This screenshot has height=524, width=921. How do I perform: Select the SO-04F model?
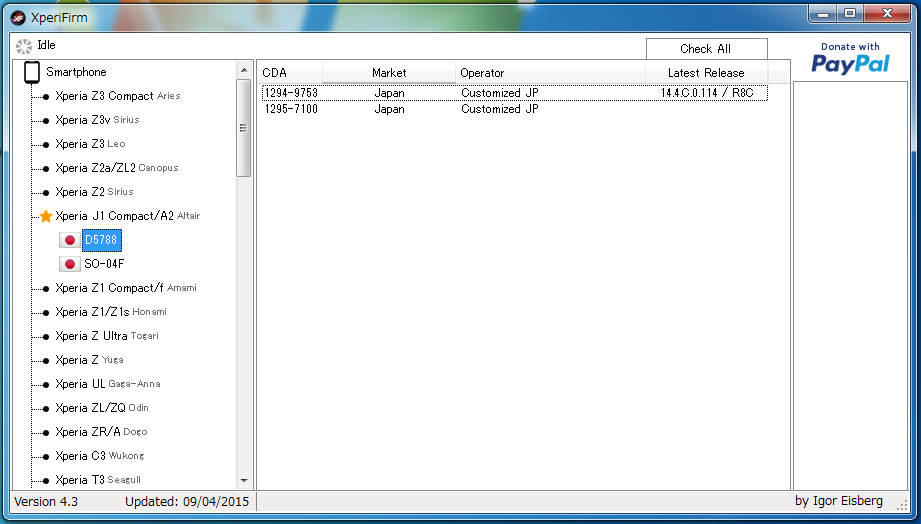104,264
